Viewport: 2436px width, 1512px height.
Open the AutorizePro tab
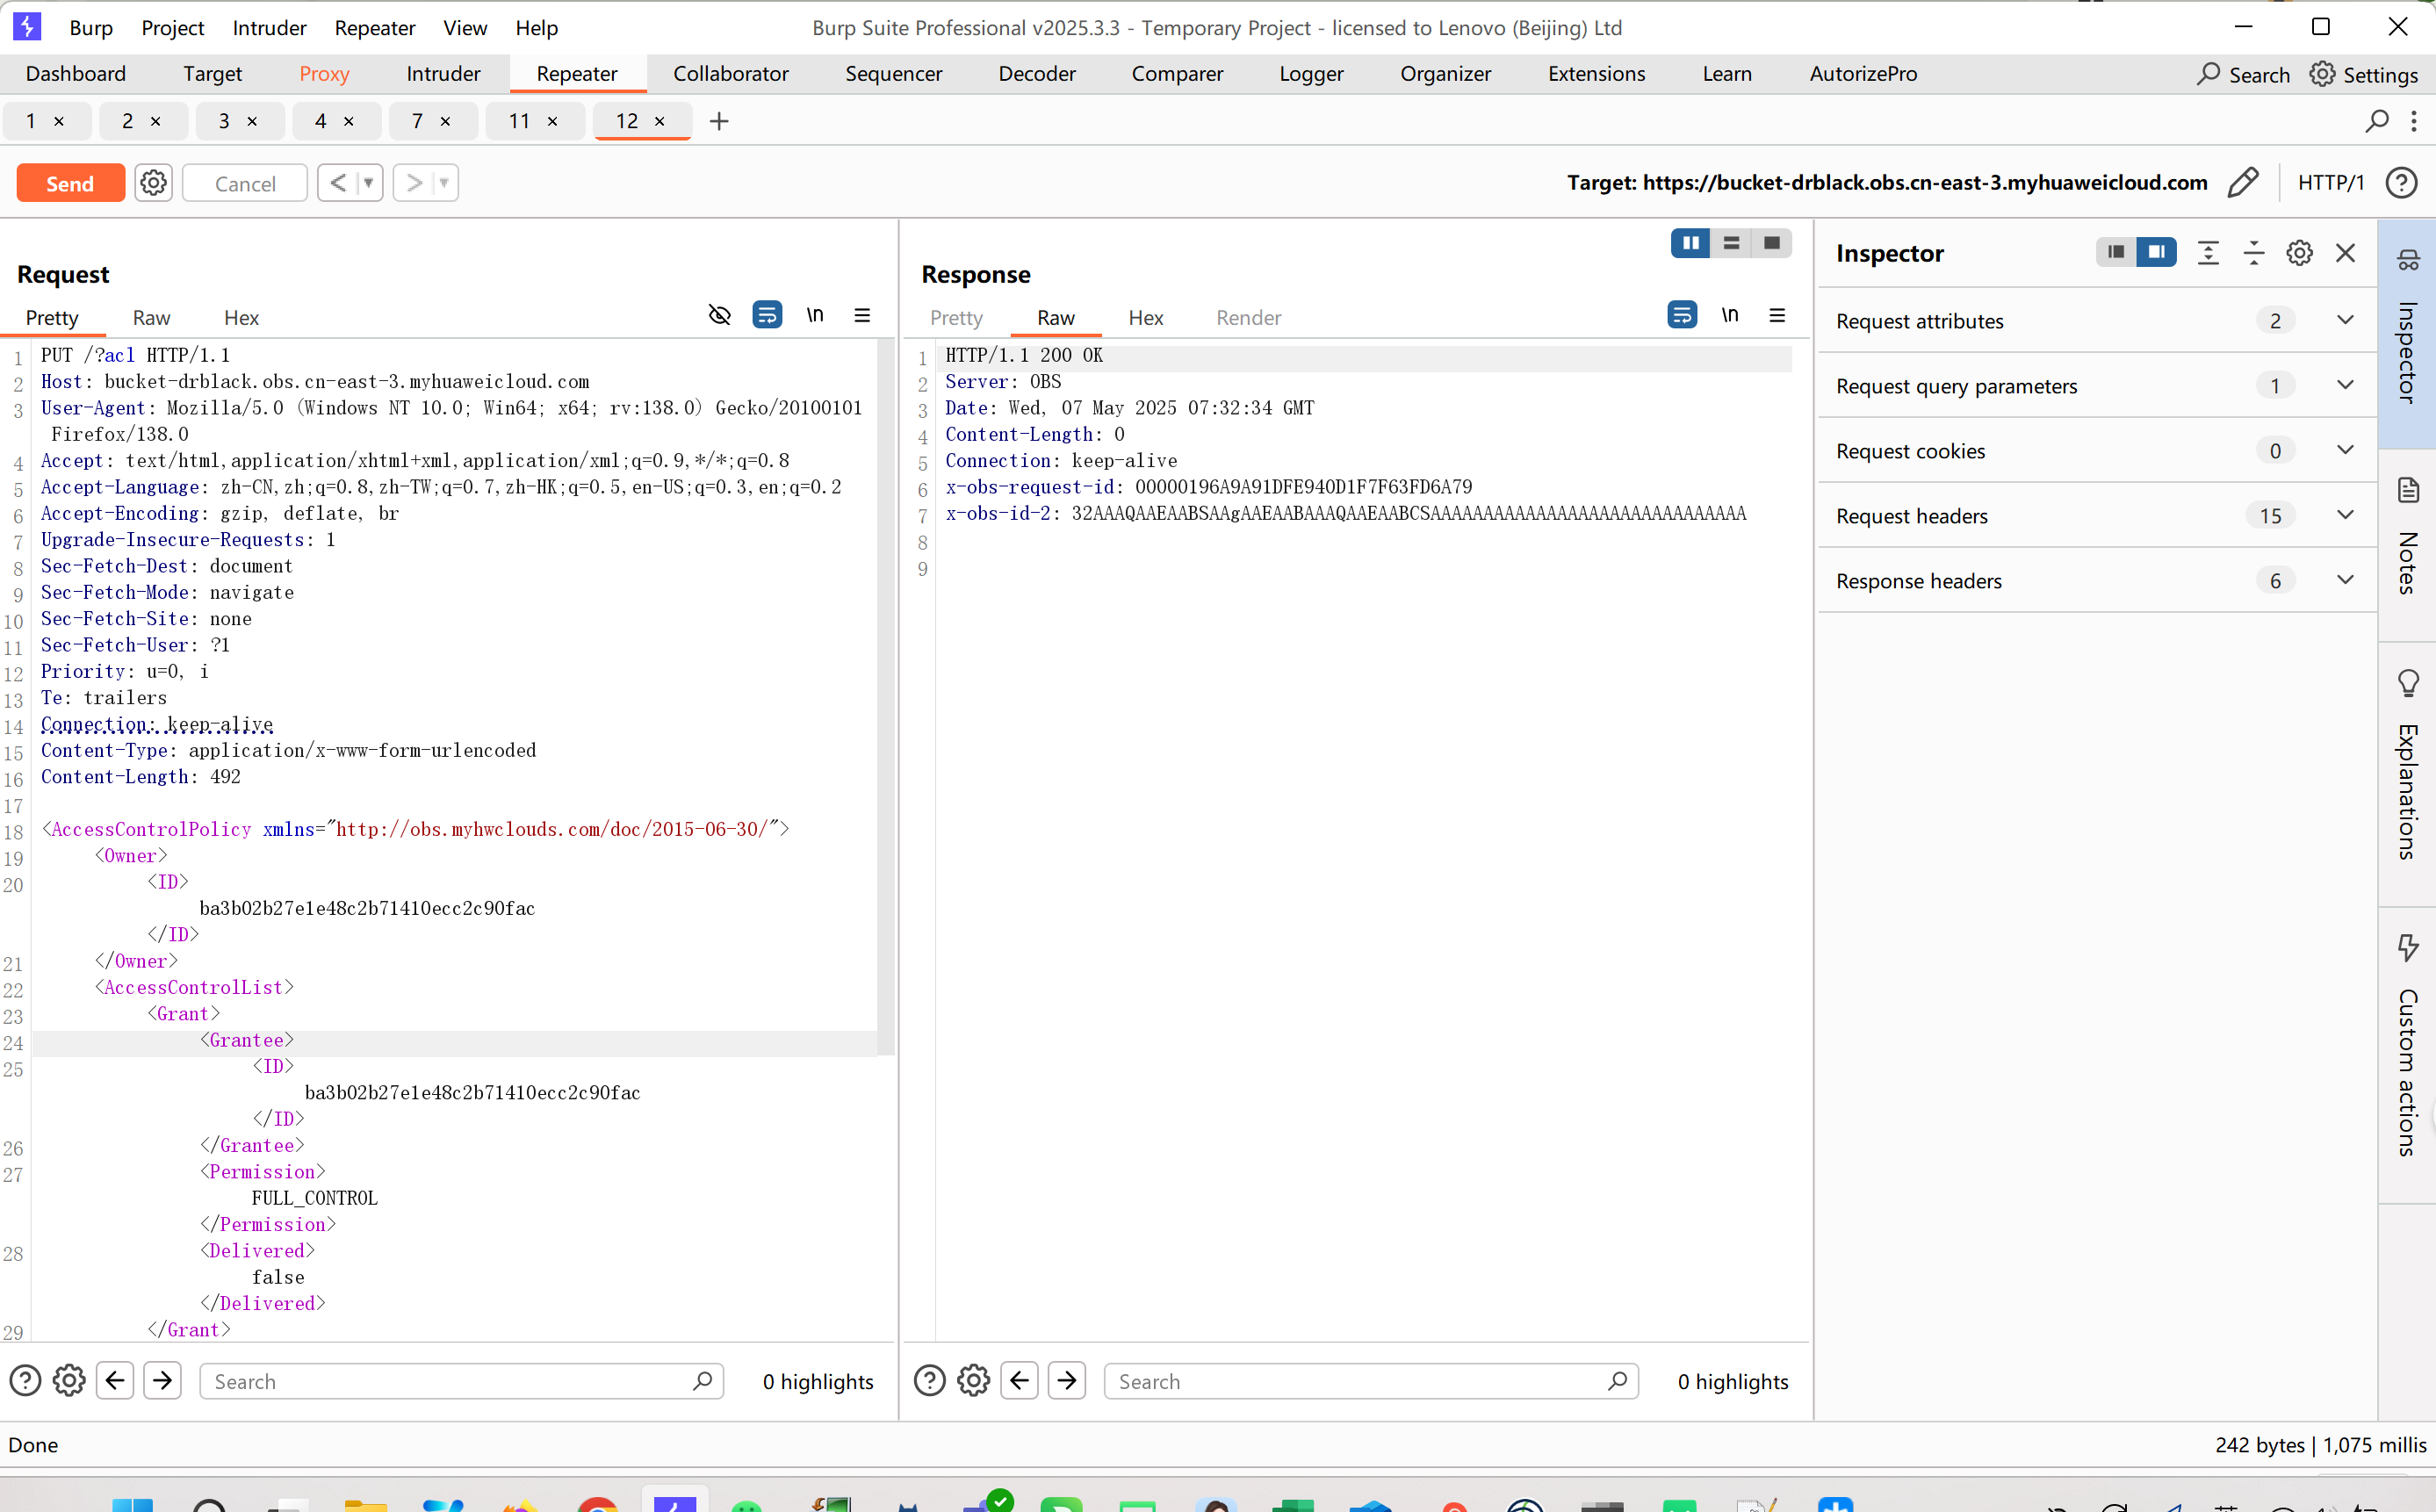[x=1863, y=74]
